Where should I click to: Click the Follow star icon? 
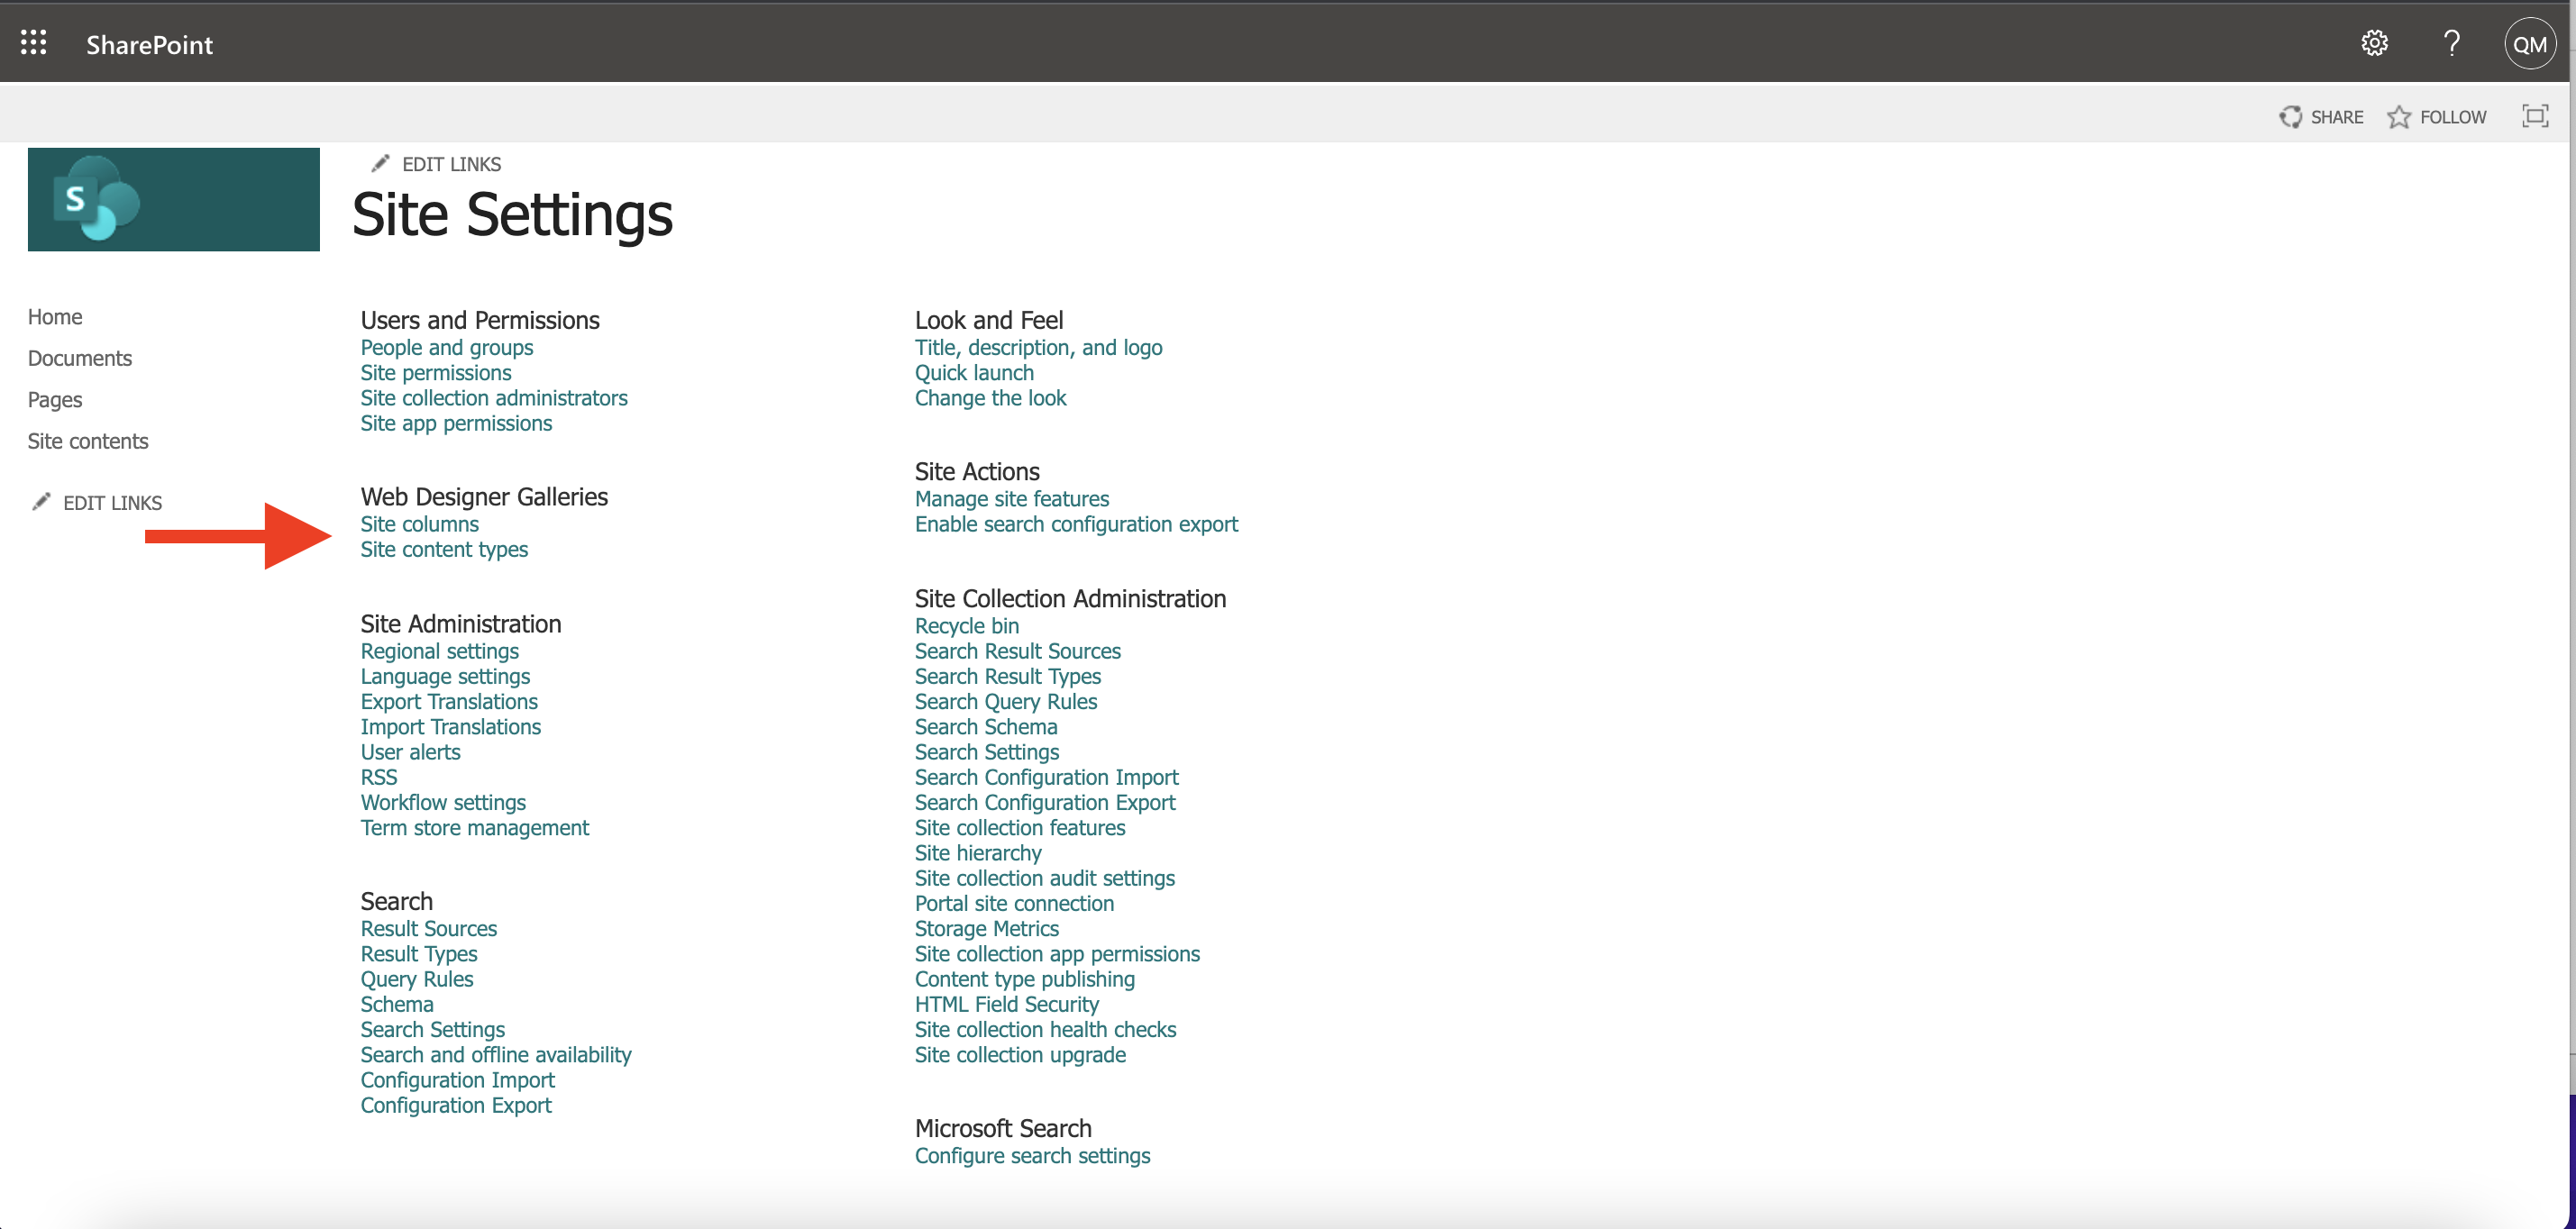click(x=2402, y=115)
